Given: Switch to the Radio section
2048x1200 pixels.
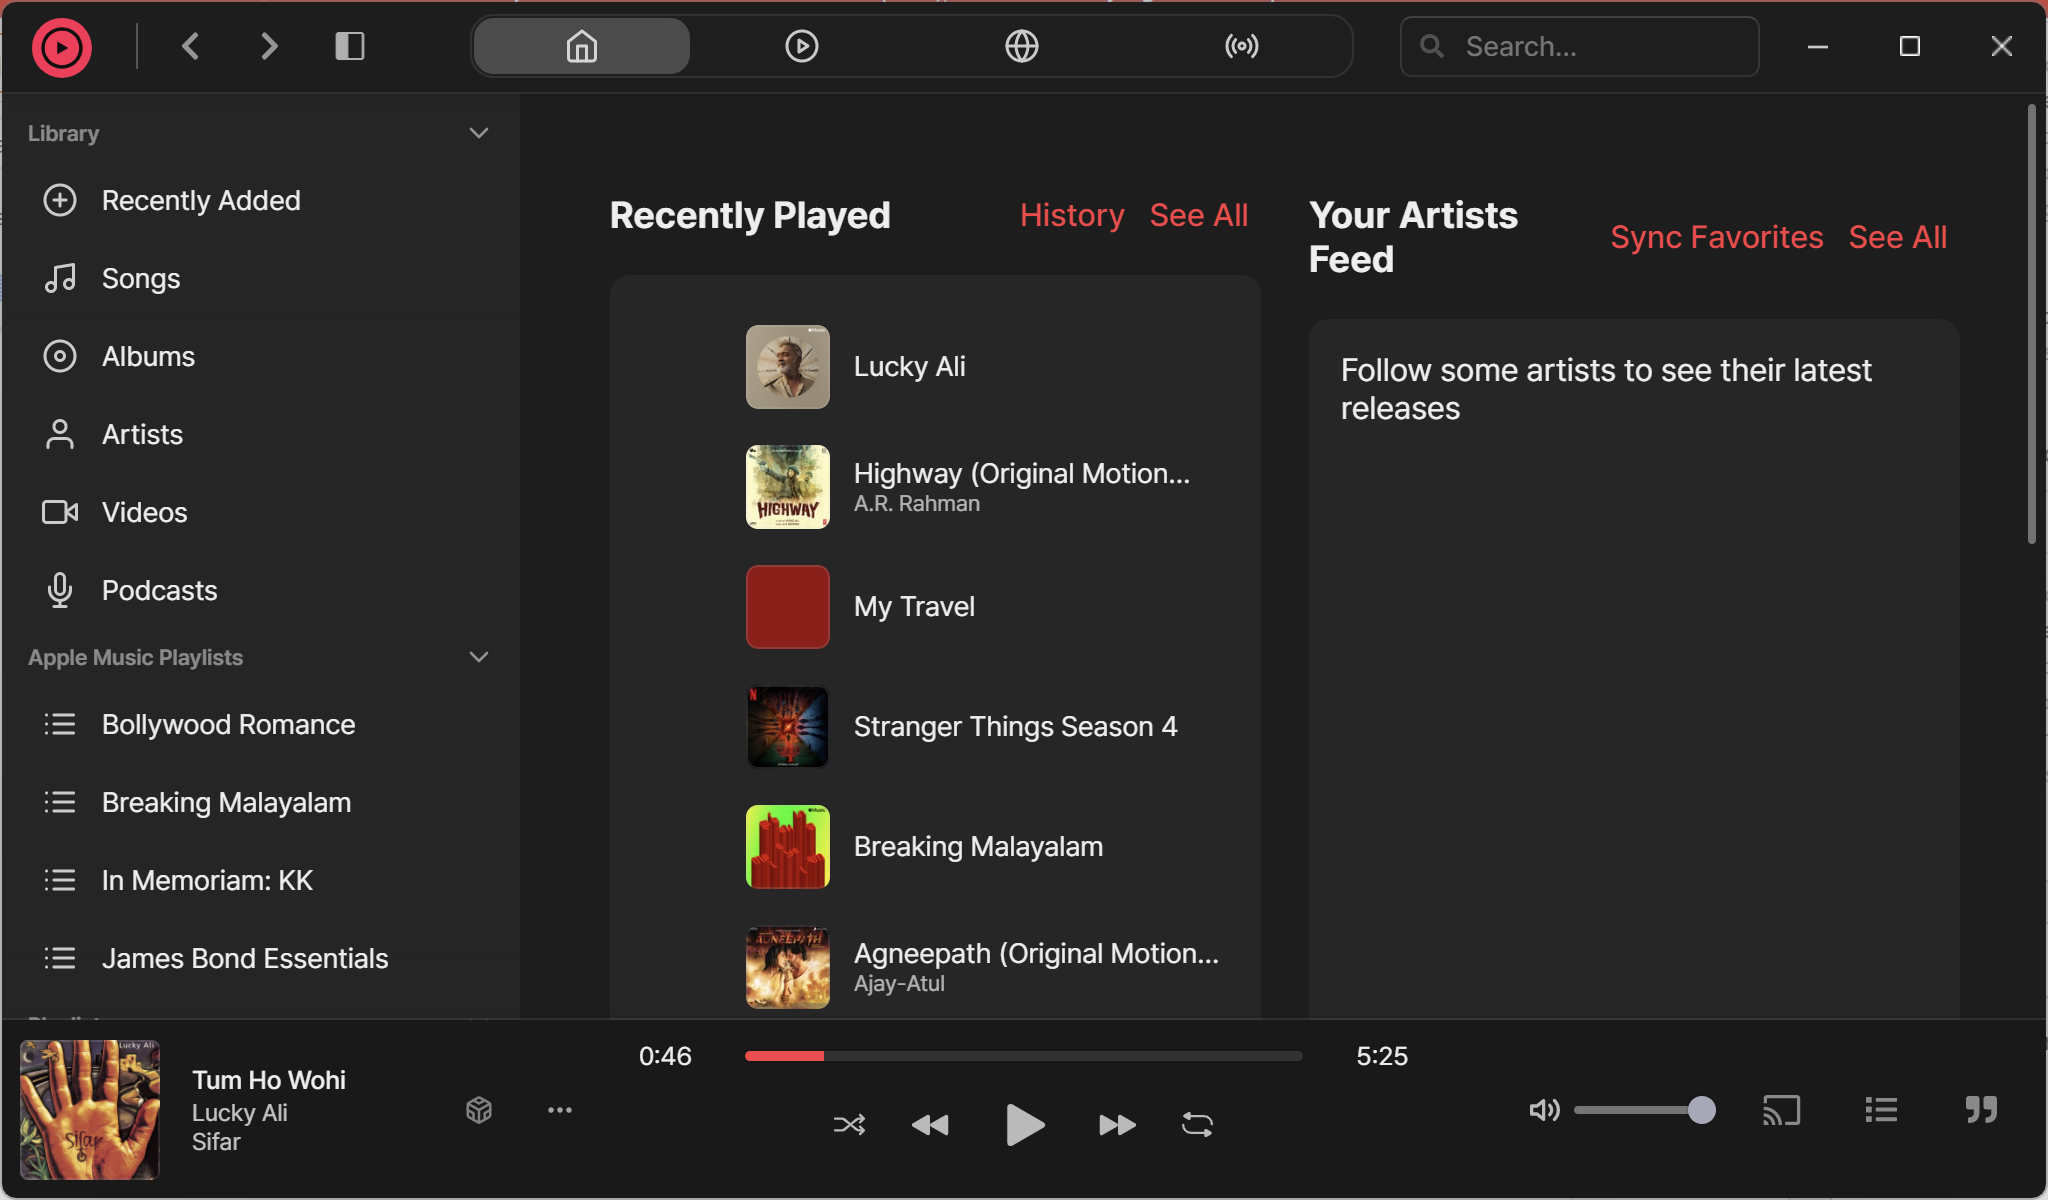Looking at the screenshot, I should [1240, 45].
